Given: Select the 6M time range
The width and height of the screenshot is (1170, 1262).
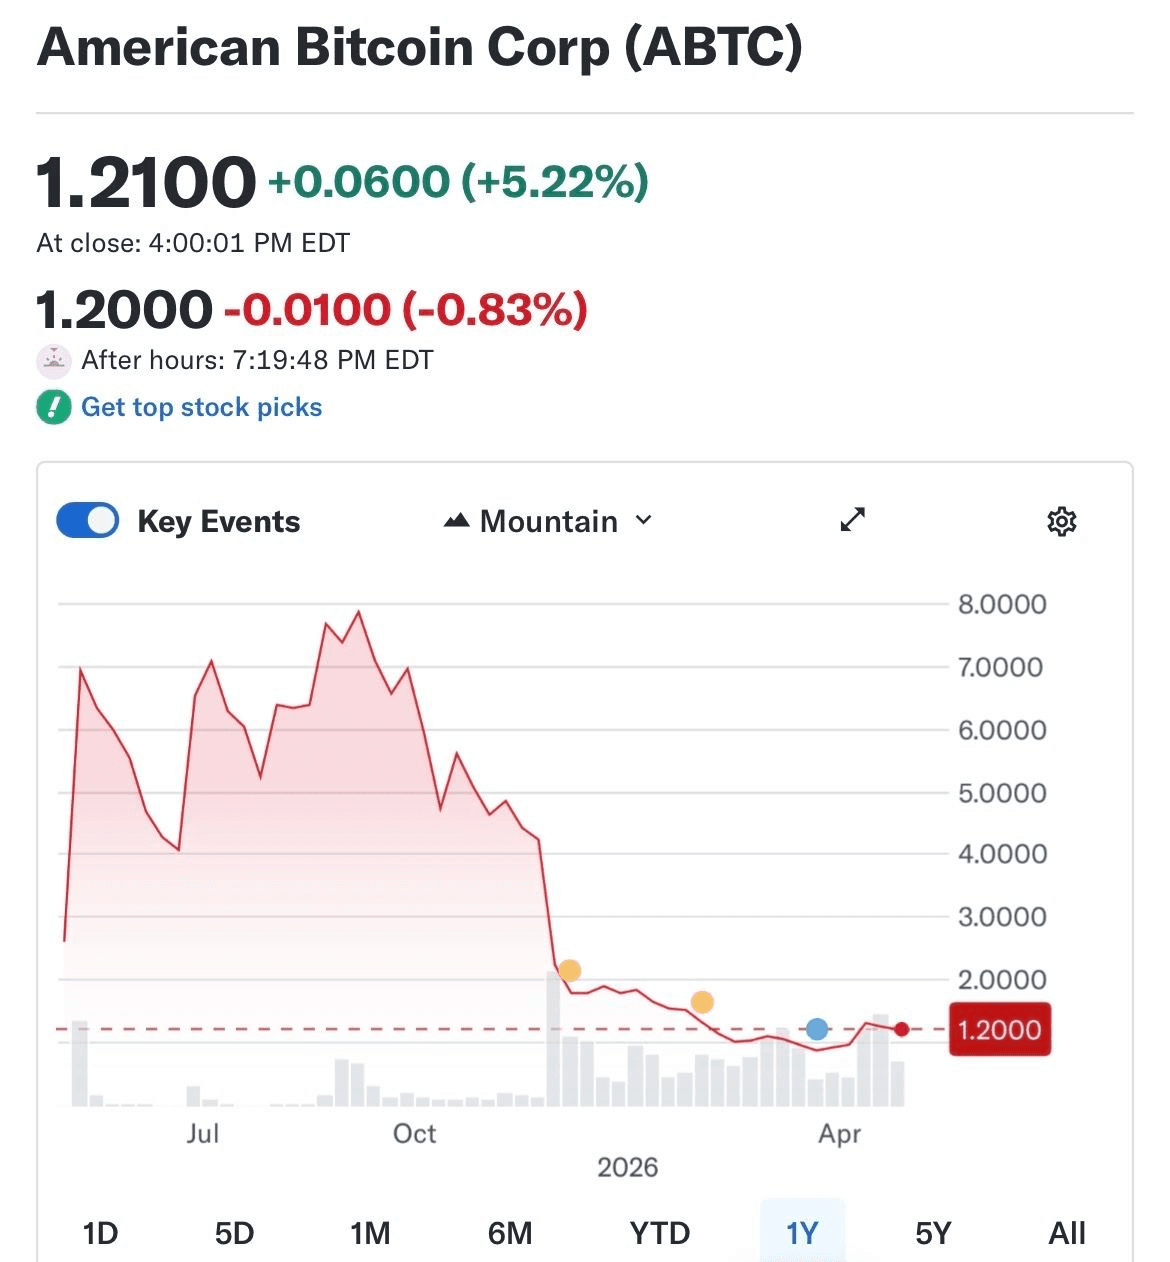Looking at the screenshot, I should pos(510,1233).
